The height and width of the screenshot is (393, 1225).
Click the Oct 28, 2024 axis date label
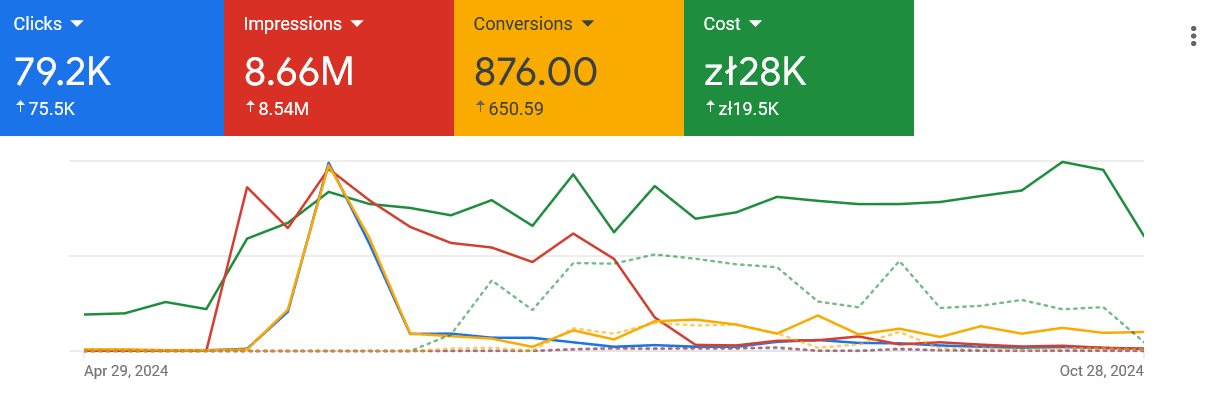click(1101, 371)
